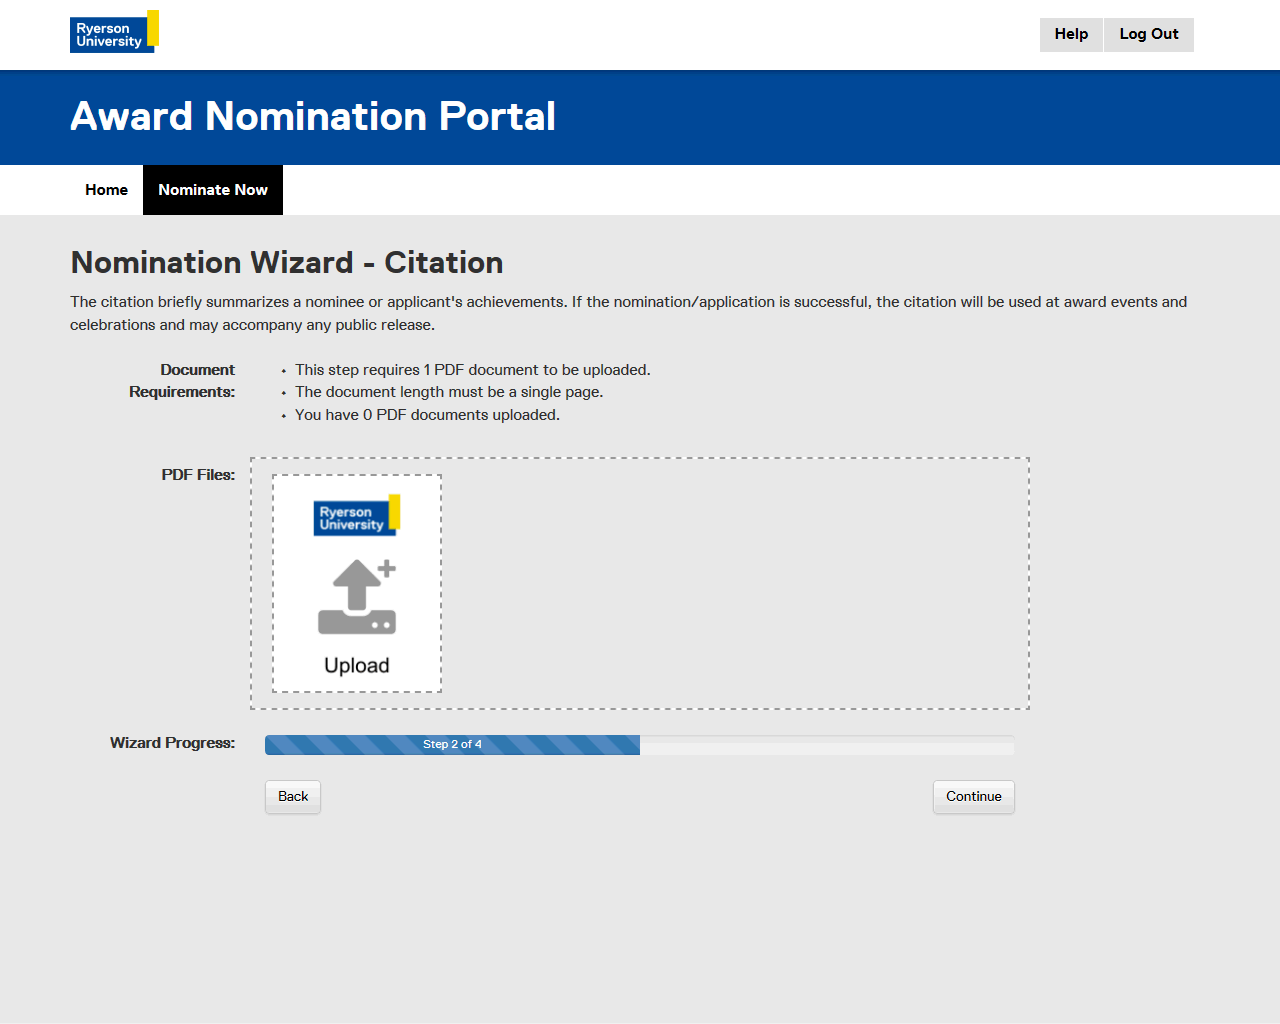Click the Upload text label

(x=356, y=666)
